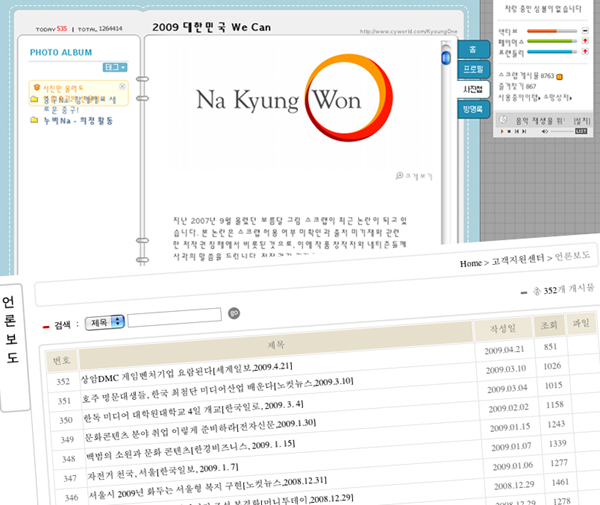
Task: Stop the music player playback
Action: [509, 131]
